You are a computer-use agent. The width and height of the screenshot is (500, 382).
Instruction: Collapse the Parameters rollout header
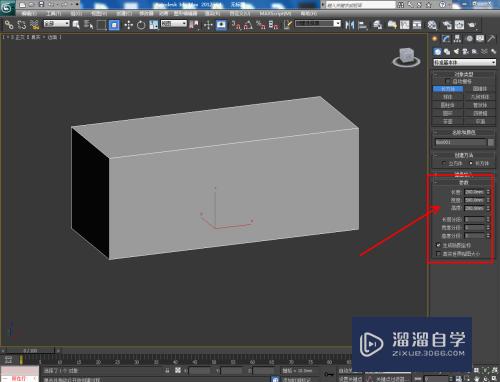click(464, 183)
